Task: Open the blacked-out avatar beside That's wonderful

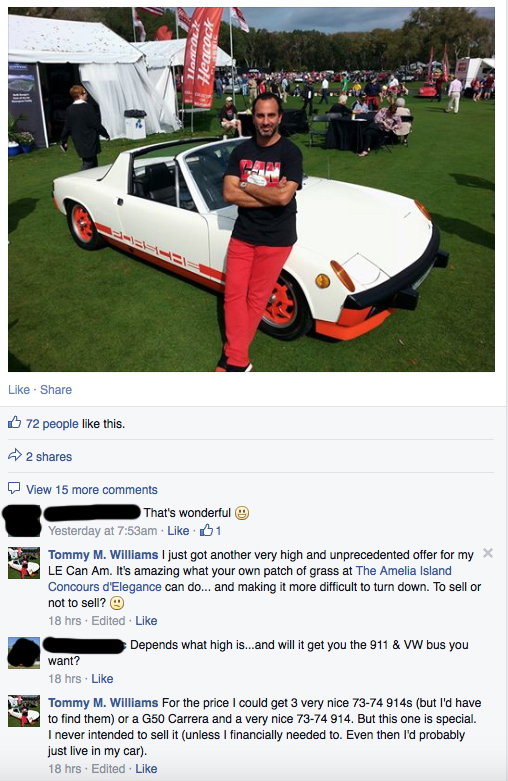Action: [x=21, y=521]
